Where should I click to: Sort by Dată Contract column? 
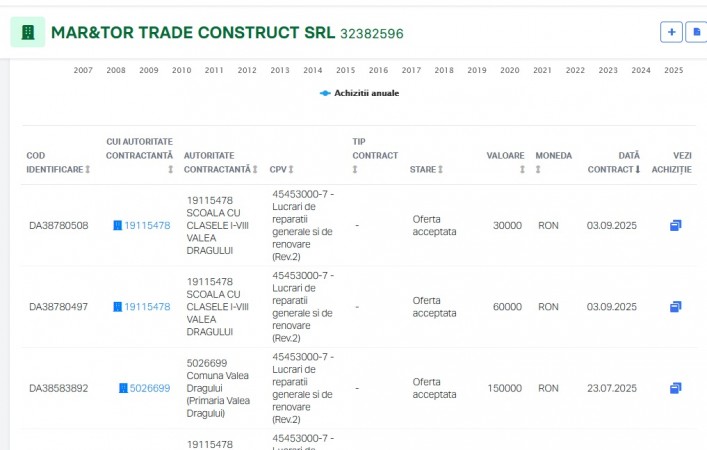[614, 162]
